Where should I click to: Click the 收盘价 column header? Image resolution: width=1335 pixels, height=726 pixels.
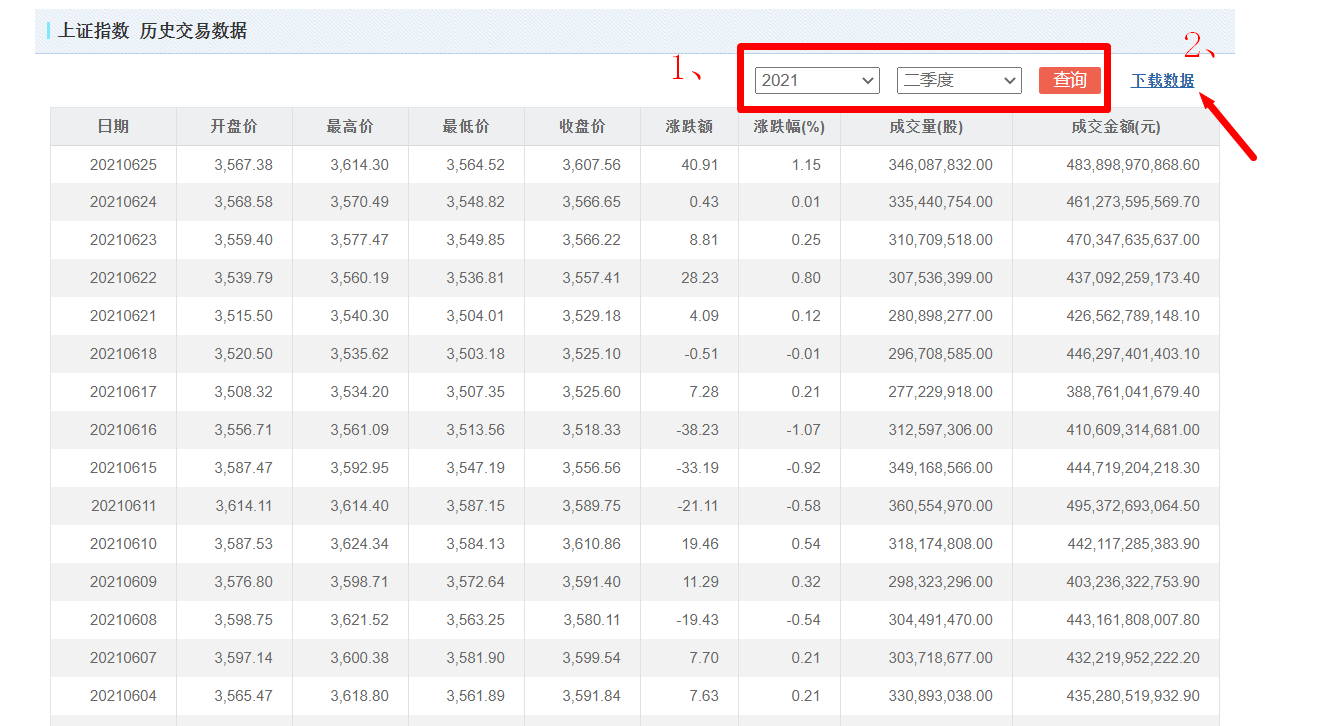coord(582,127)
